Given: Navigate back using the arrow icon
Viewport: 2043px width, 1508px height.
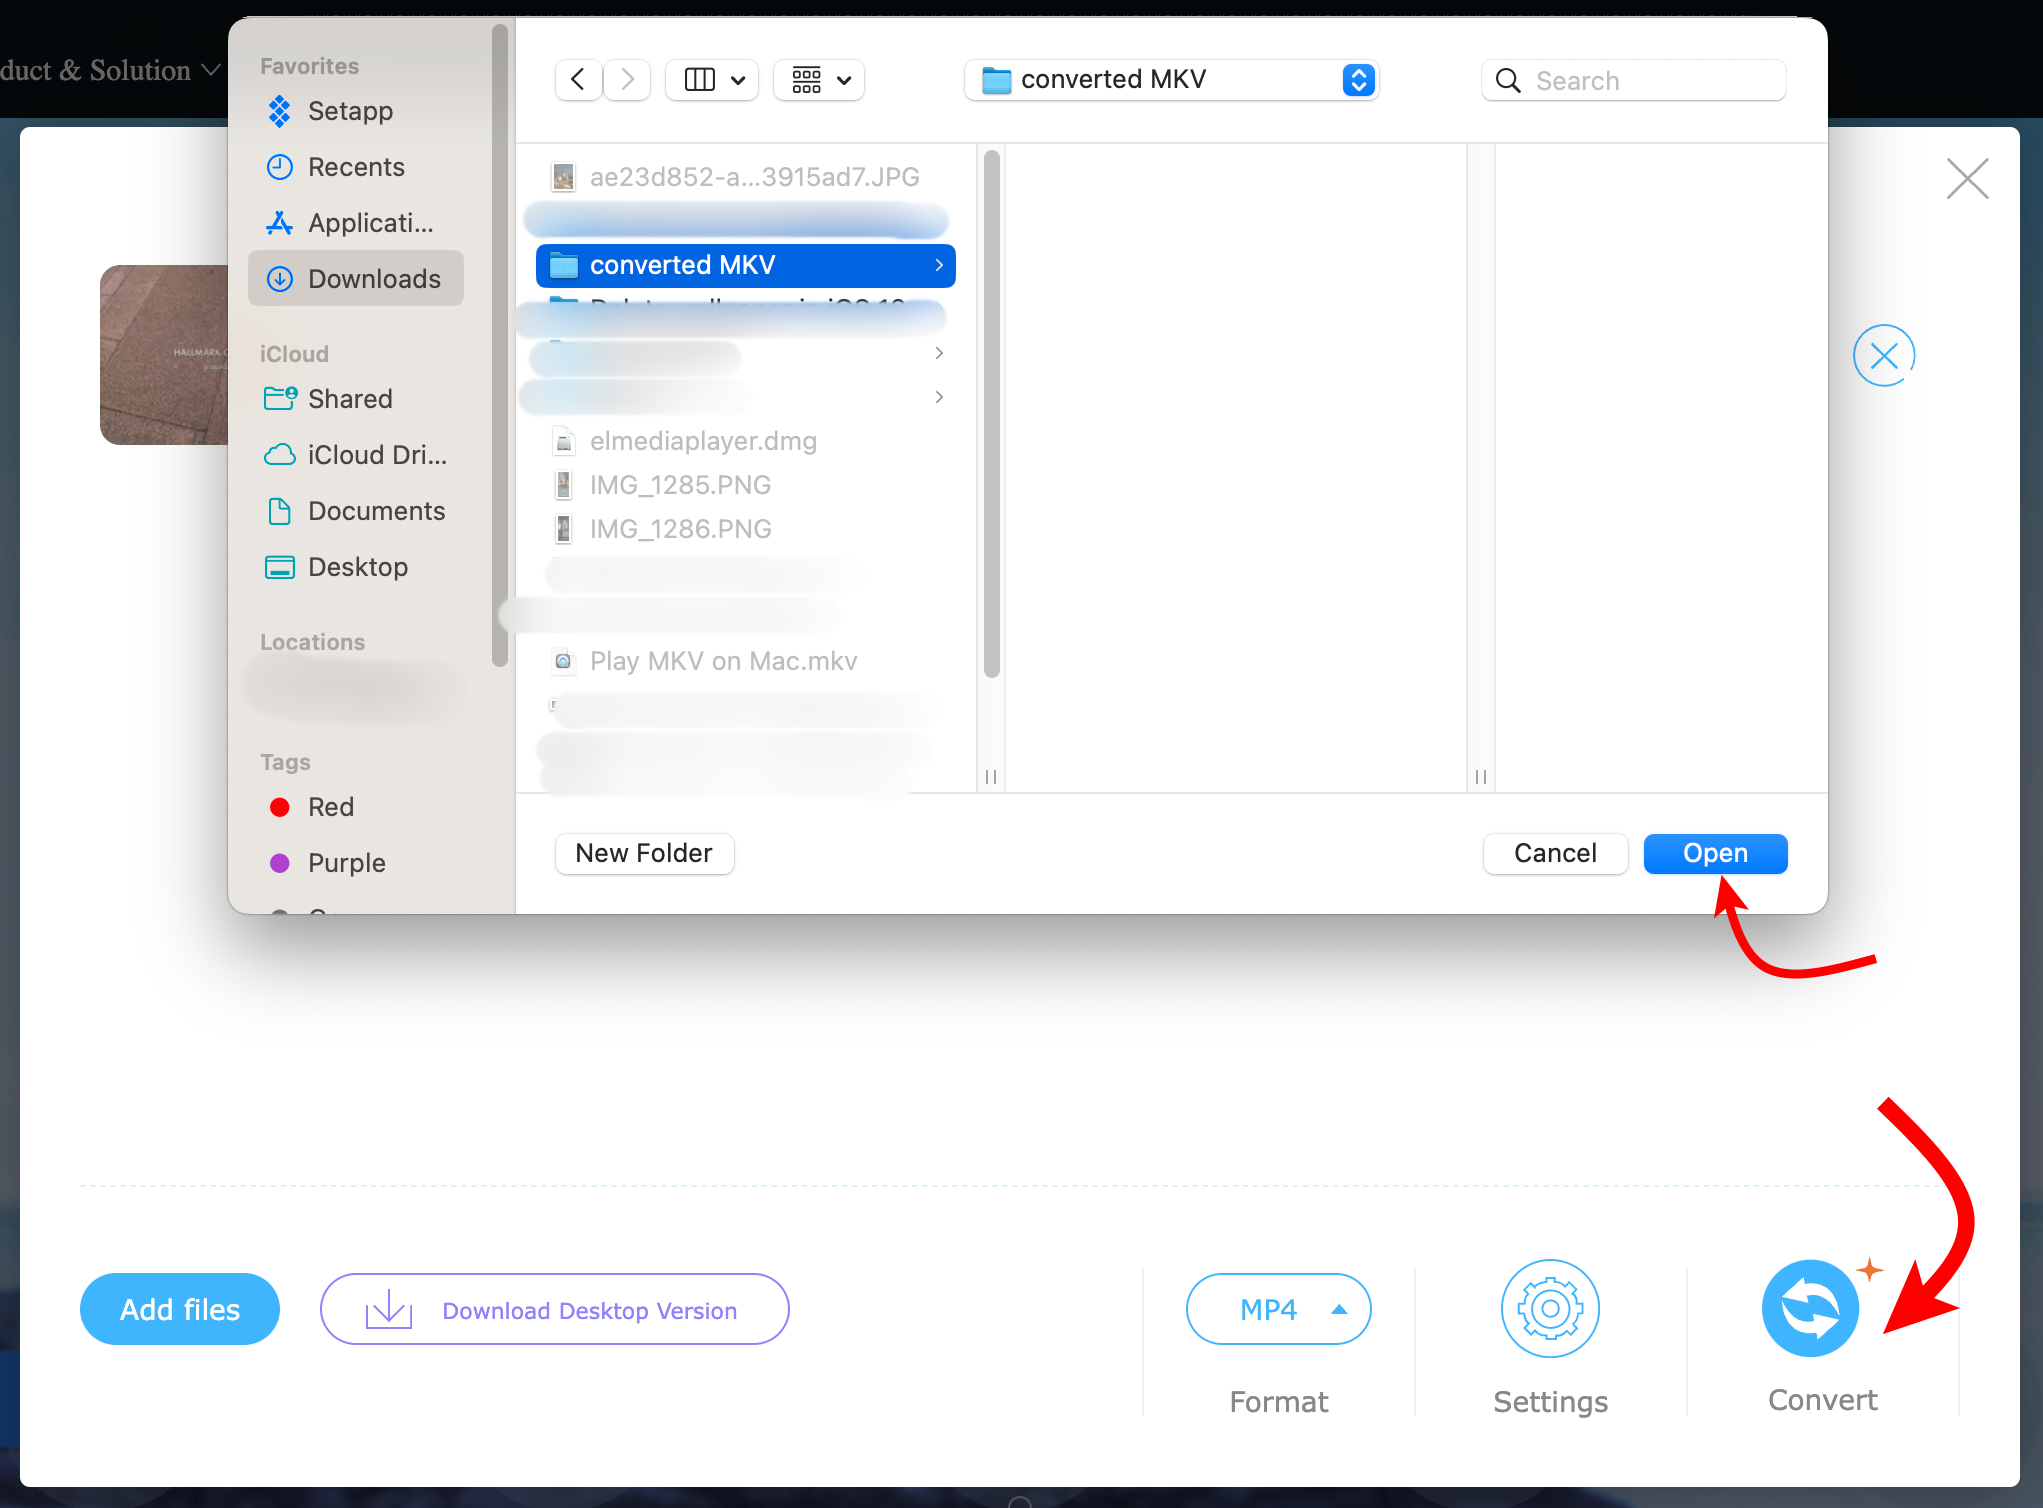Looking at the screenshot, I should (x=579, y=79).
